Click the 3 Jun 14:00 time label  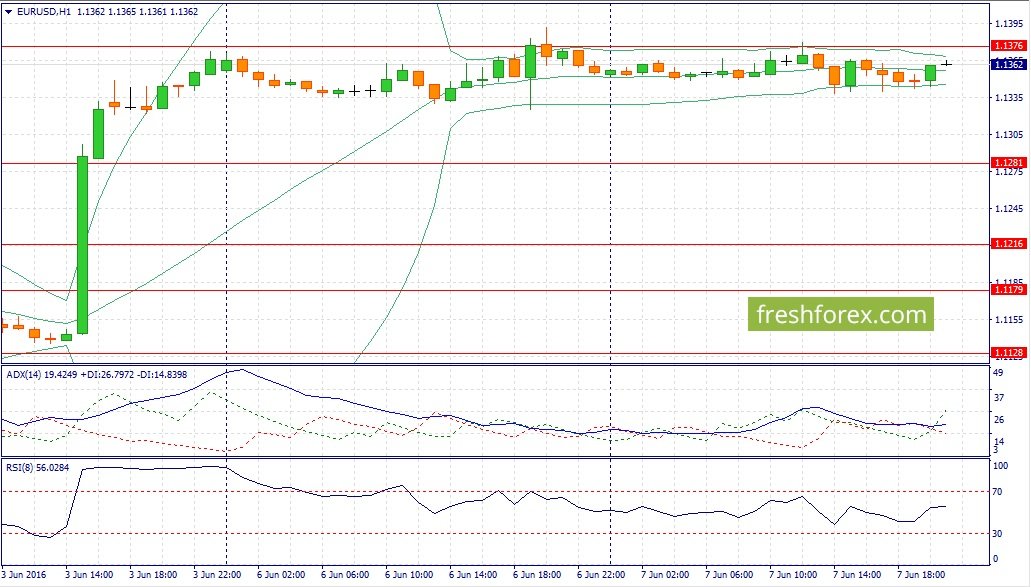coord(89,575)
